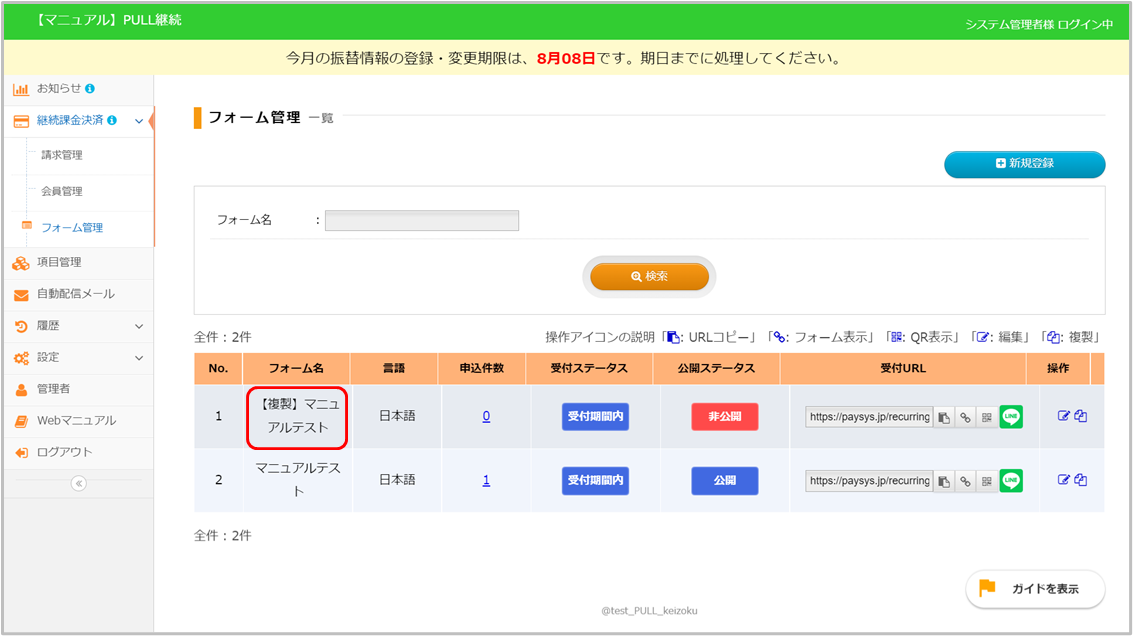The height and width of the screenshot is (636, 1133).
Task: Click the info icon beside お知らせ
Action: [x=90, y=88]
